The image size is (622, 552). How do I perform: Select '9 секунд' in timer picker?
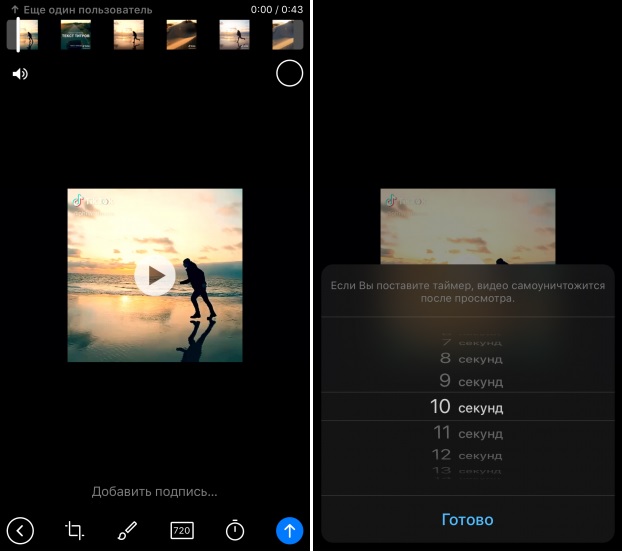467,381
